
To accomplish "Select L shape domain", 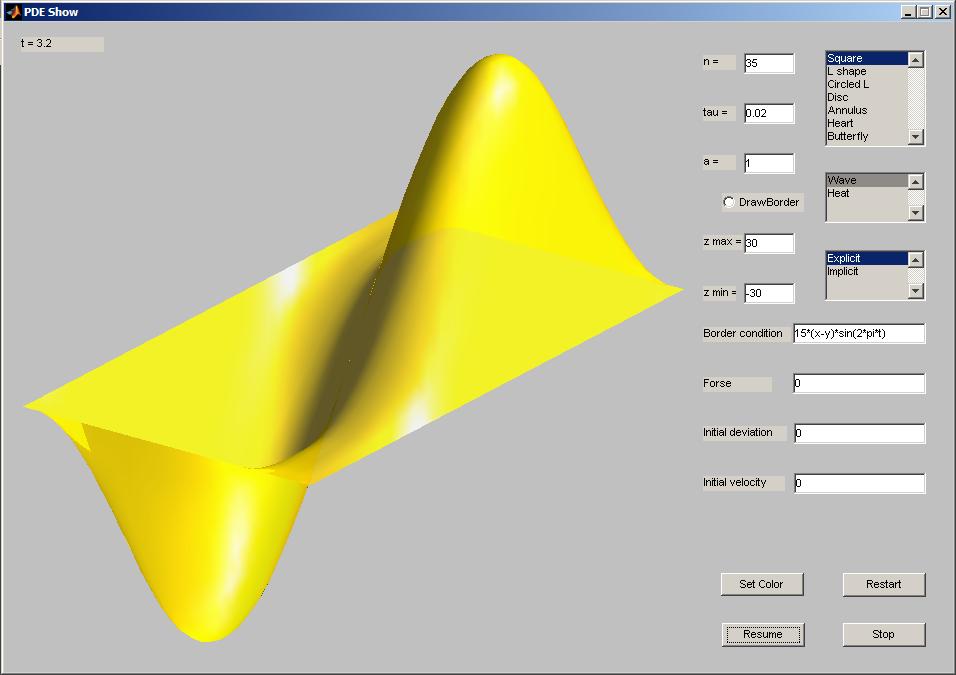I will point(866,71).
